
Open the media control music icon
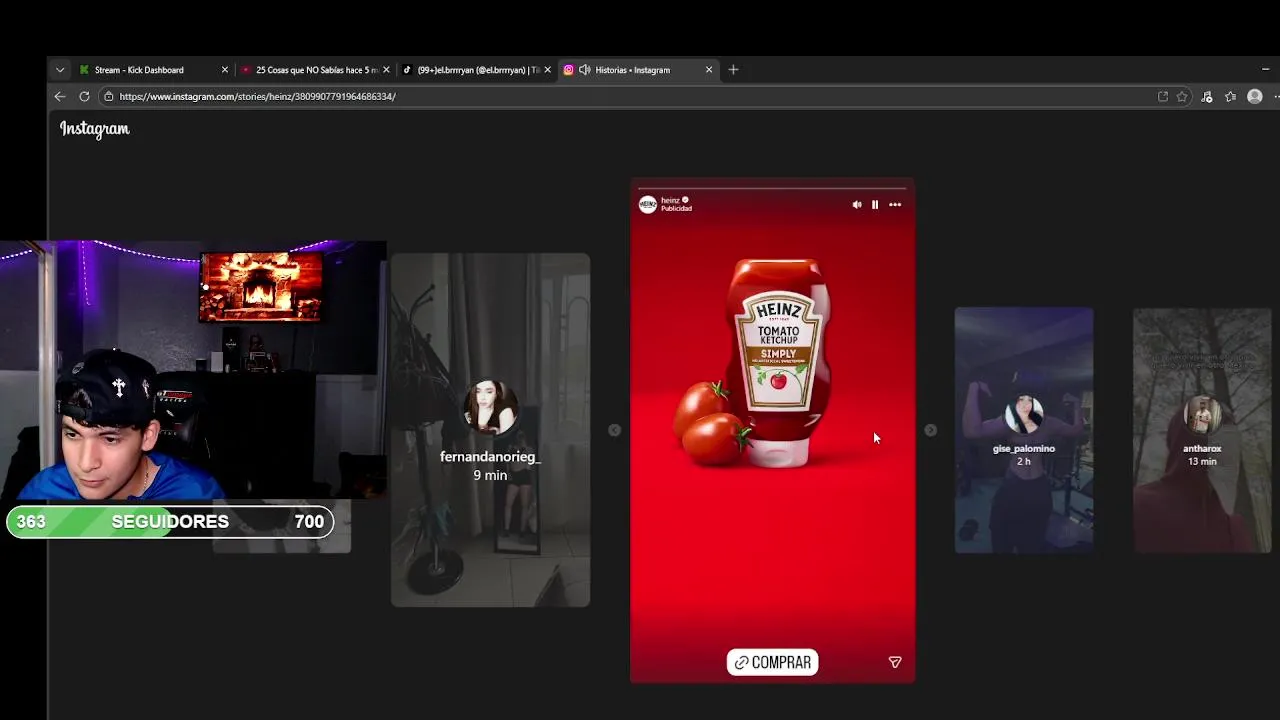coord(1206,97)
